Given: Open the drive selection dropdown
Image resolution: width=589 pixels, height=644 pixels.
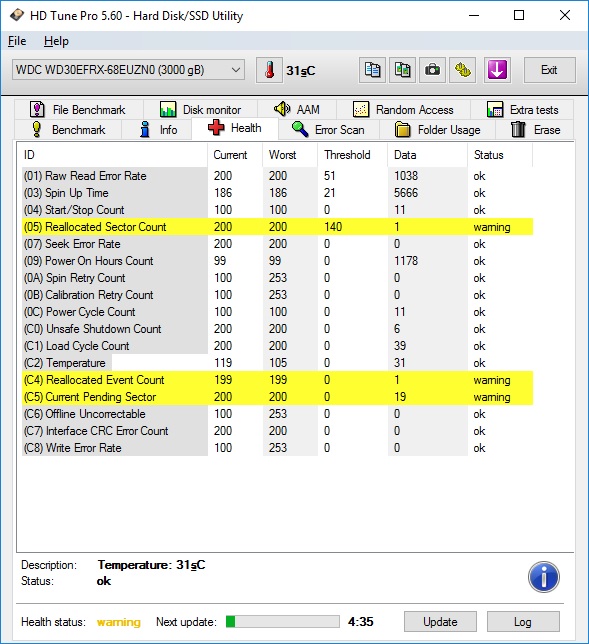Looking at the screenshot, I should click(128, 70).
